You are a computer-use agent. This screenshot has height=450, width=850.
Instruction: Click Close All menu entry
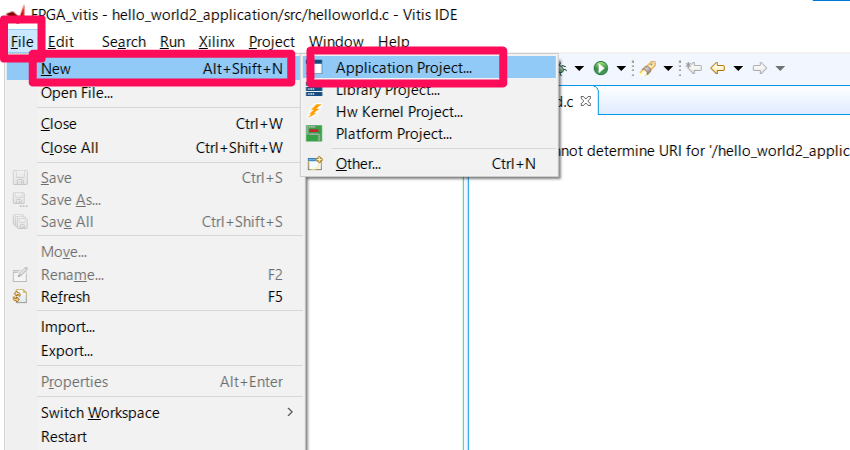(x=155, y=148)
